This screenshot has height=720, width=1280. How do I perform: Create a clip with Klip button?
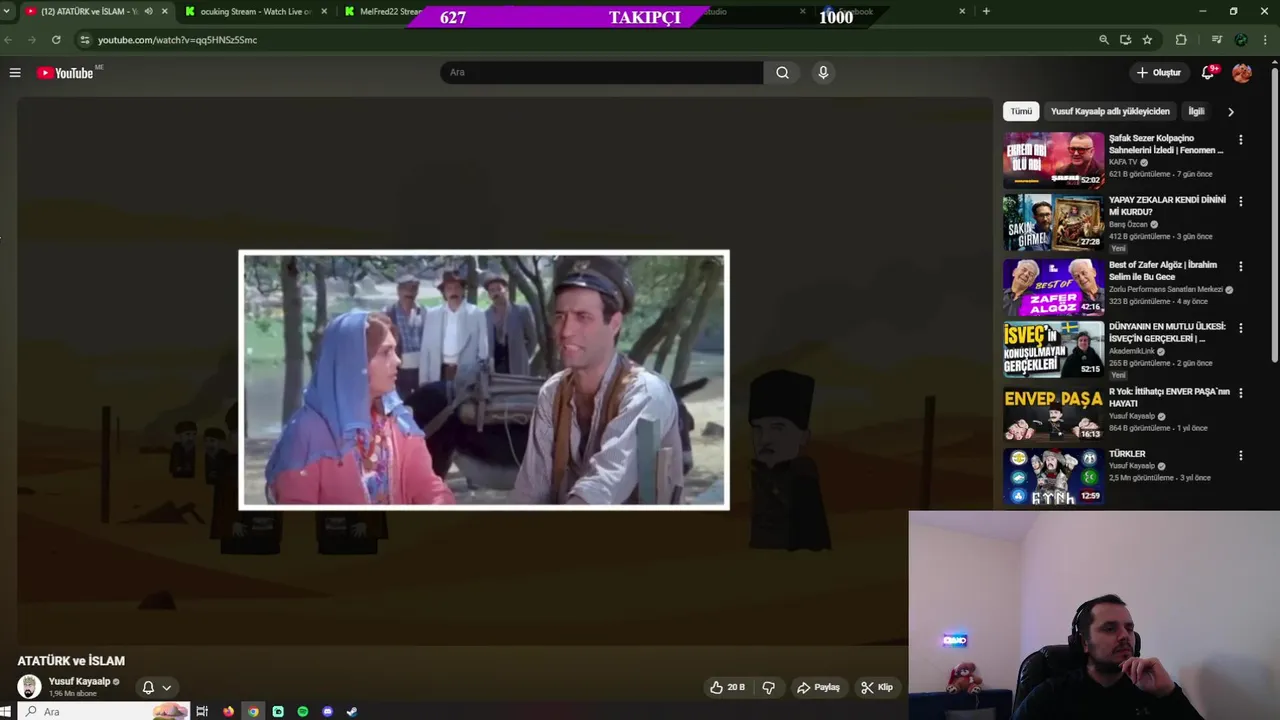click(877, 687)
